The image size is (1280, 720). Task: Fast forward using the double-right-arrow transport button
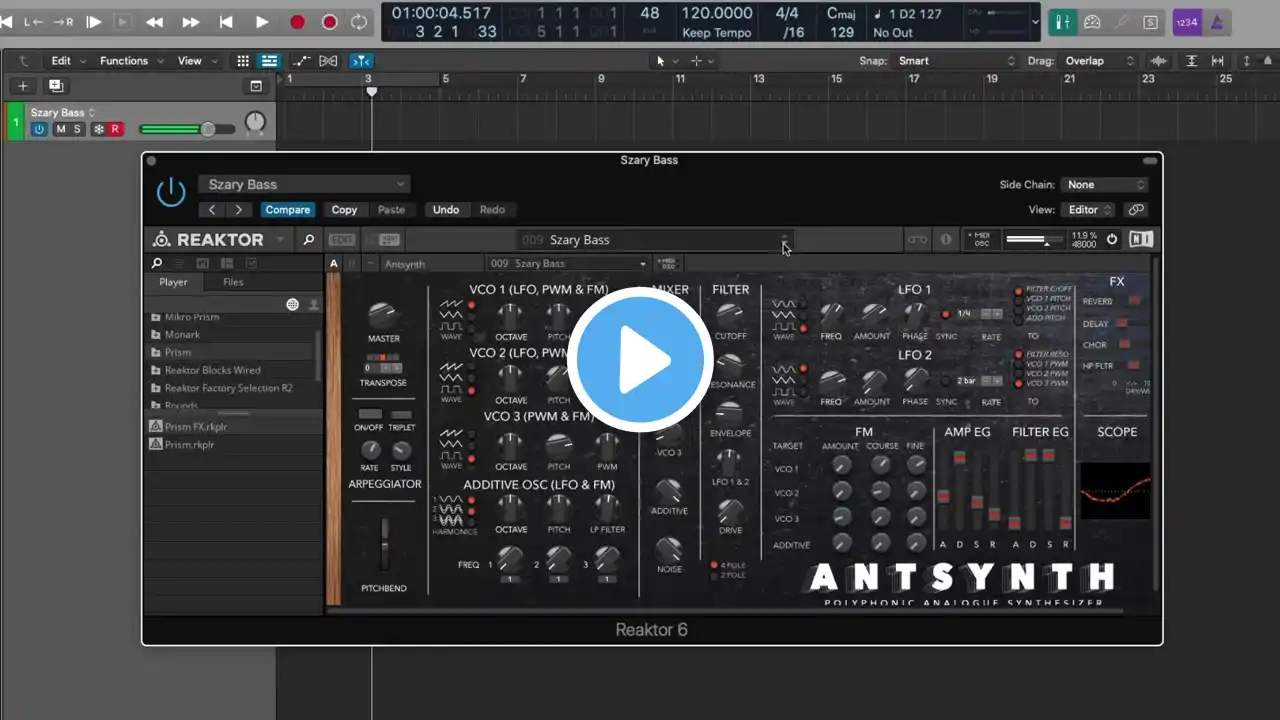pyautogui.click(x=190, y=22)
